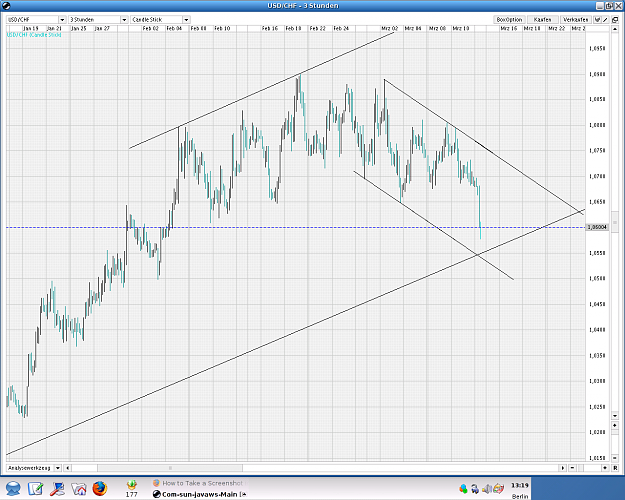Click the horizontal scrollbar right arrow
The width and height of the screenshot is (625, 500).
pyautogui.click(x=563, y=468)
